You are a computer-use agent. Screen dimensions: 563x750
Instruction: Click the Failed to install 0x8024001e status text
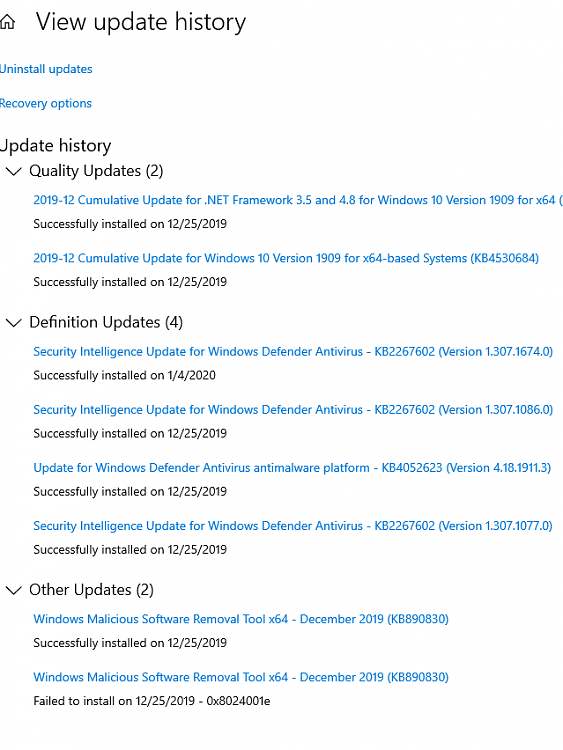[152, 701]
